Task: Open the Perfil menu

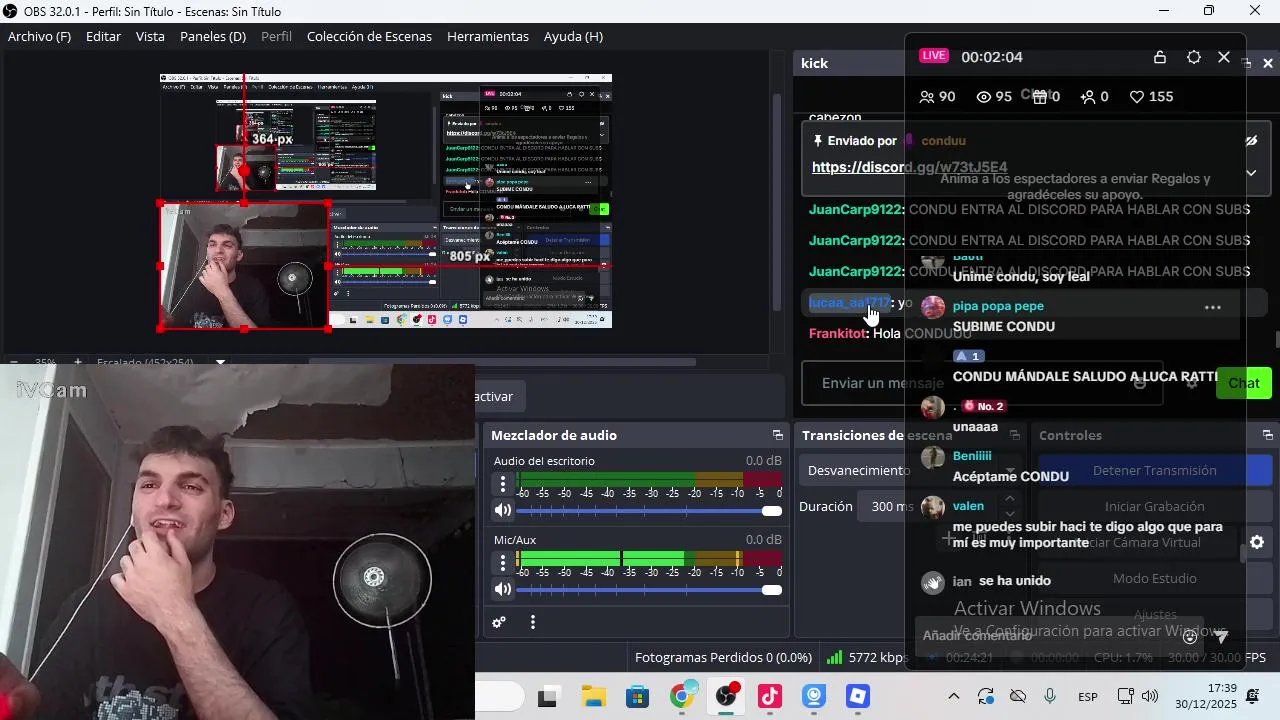Action: (276, 36)
